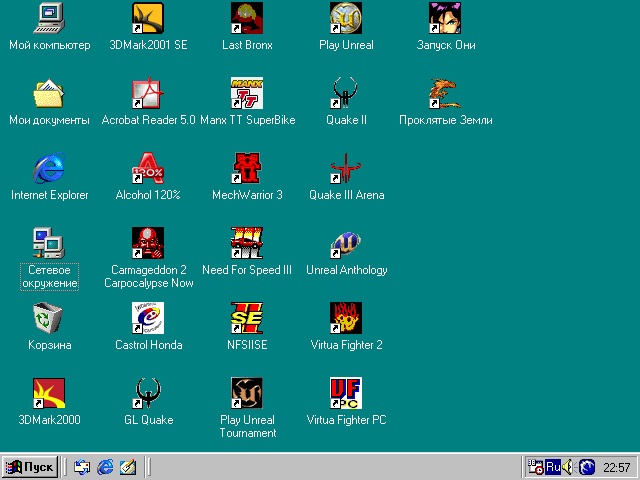Open the Пуск start menu button
Image resolution: width=640 pixels, height=480 pixels.
tap(30, 467)
